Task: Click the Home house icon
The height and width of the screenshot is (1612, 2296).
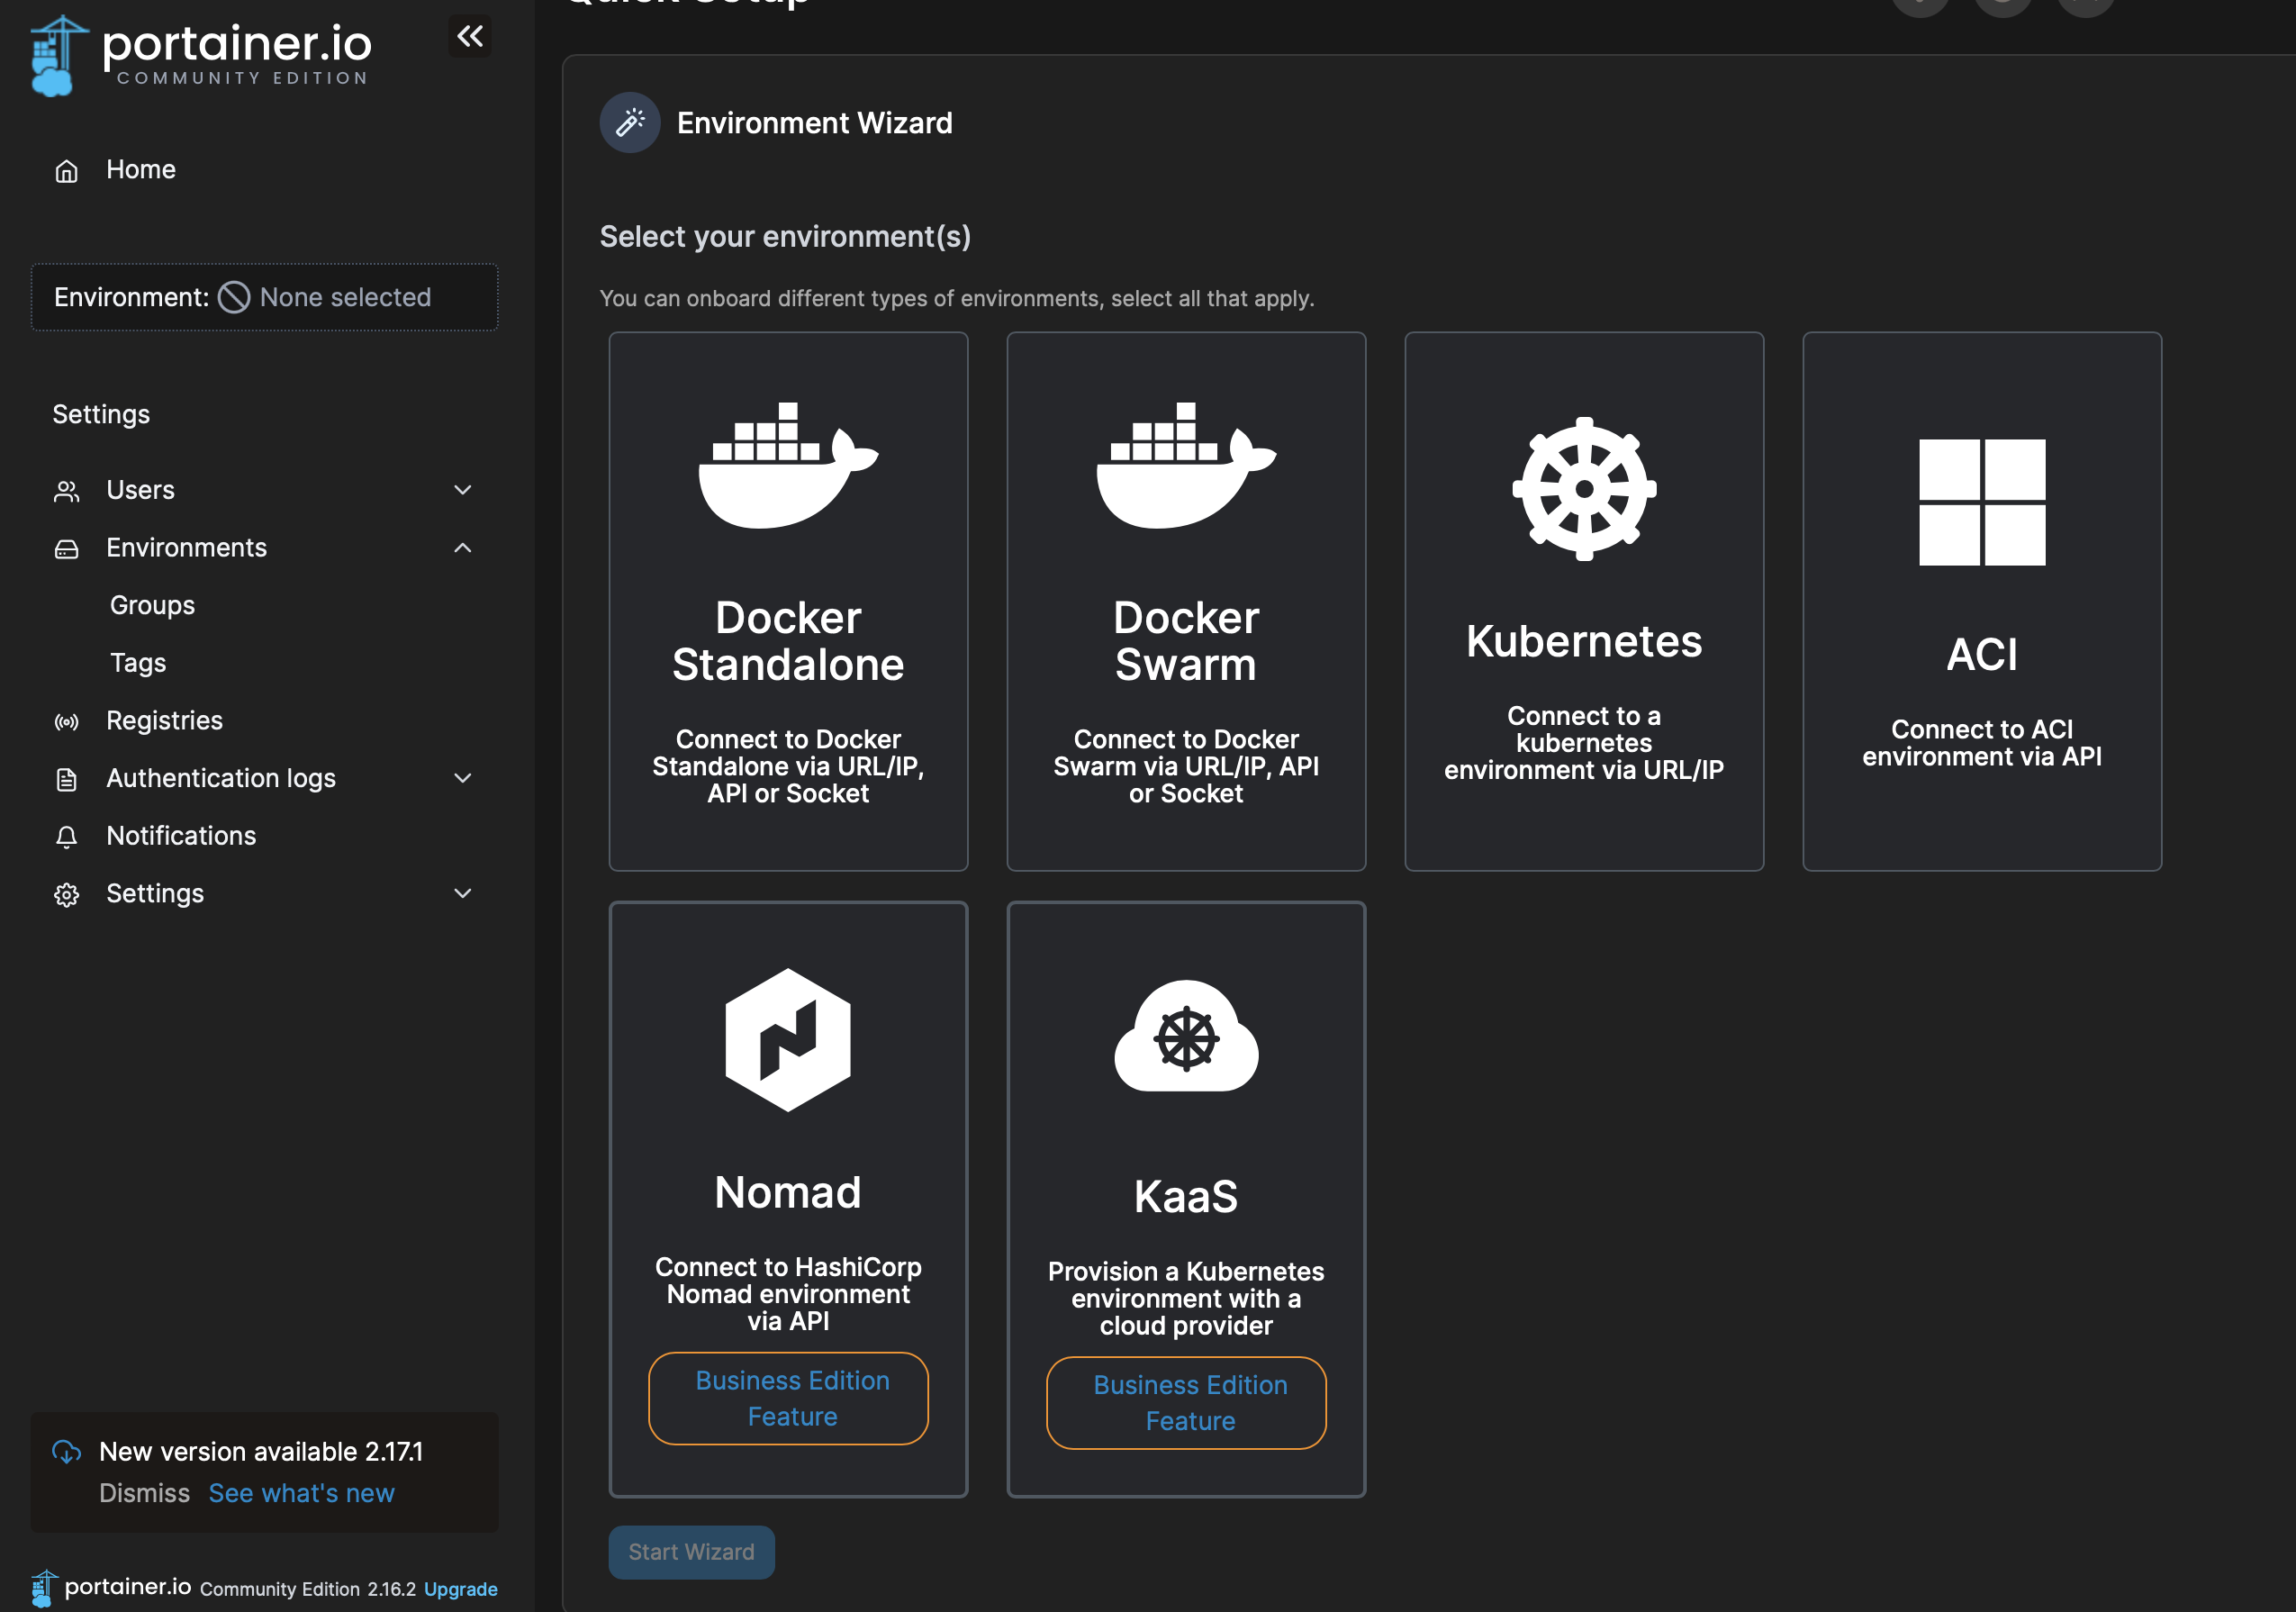Action: click(x=66, y=171)
